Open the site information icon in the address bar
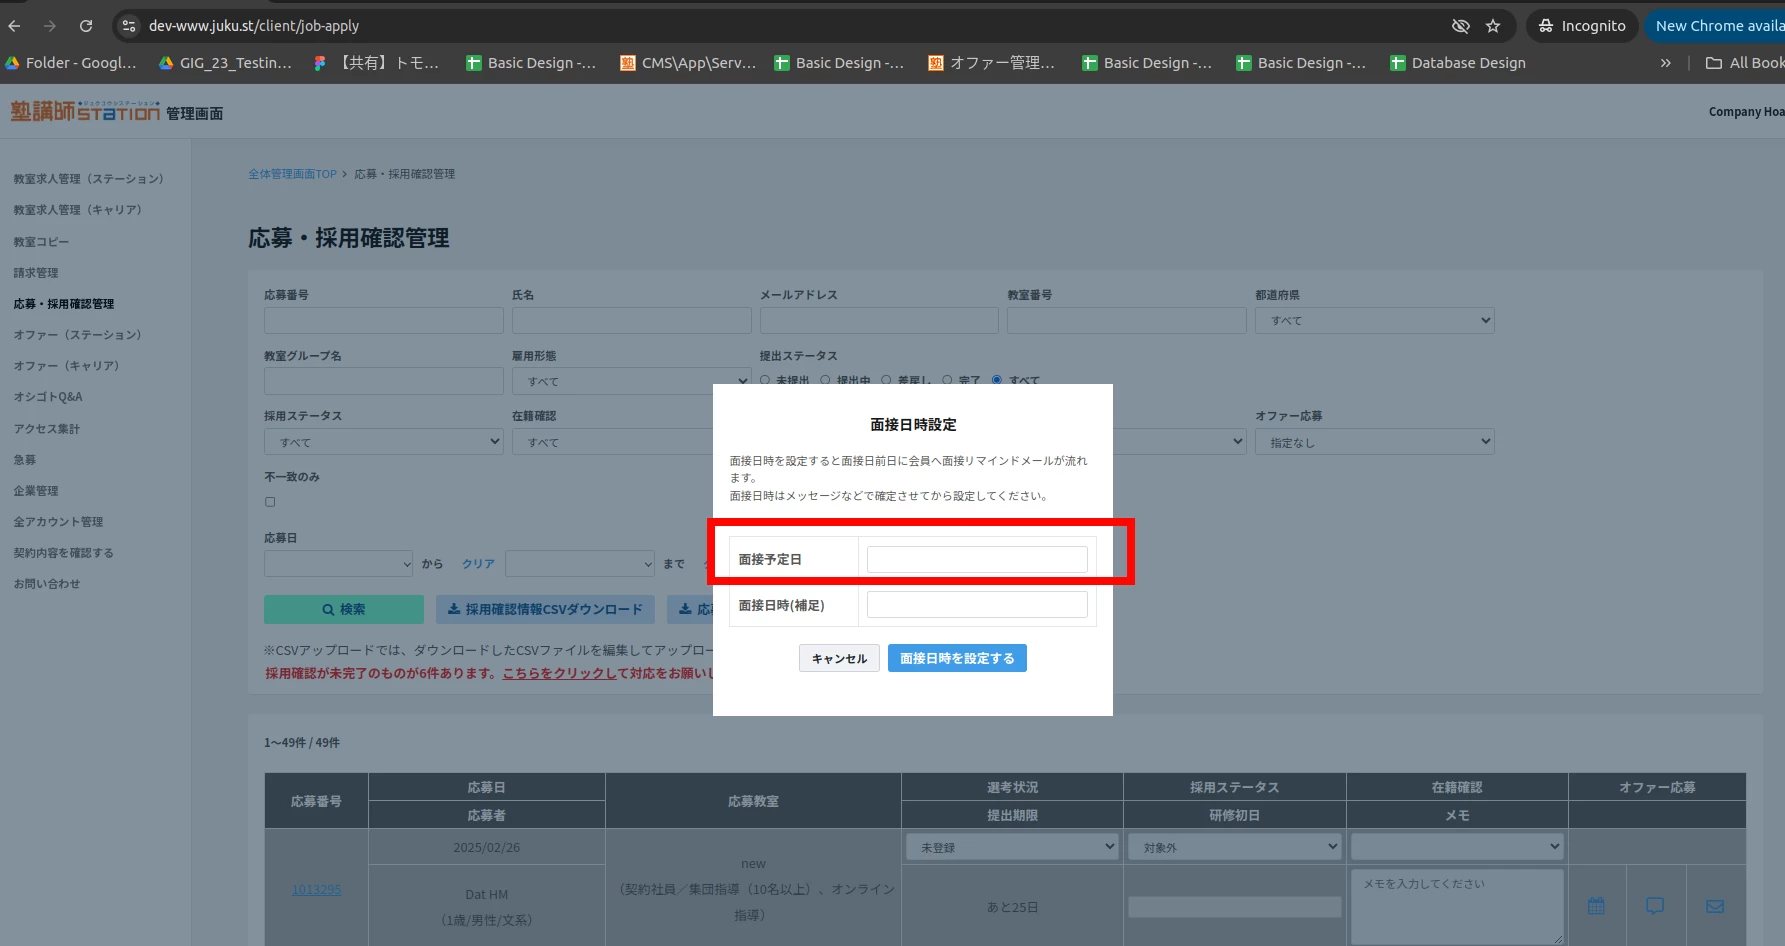This screenshot has height=946, width=1785. tap(128, 26)
